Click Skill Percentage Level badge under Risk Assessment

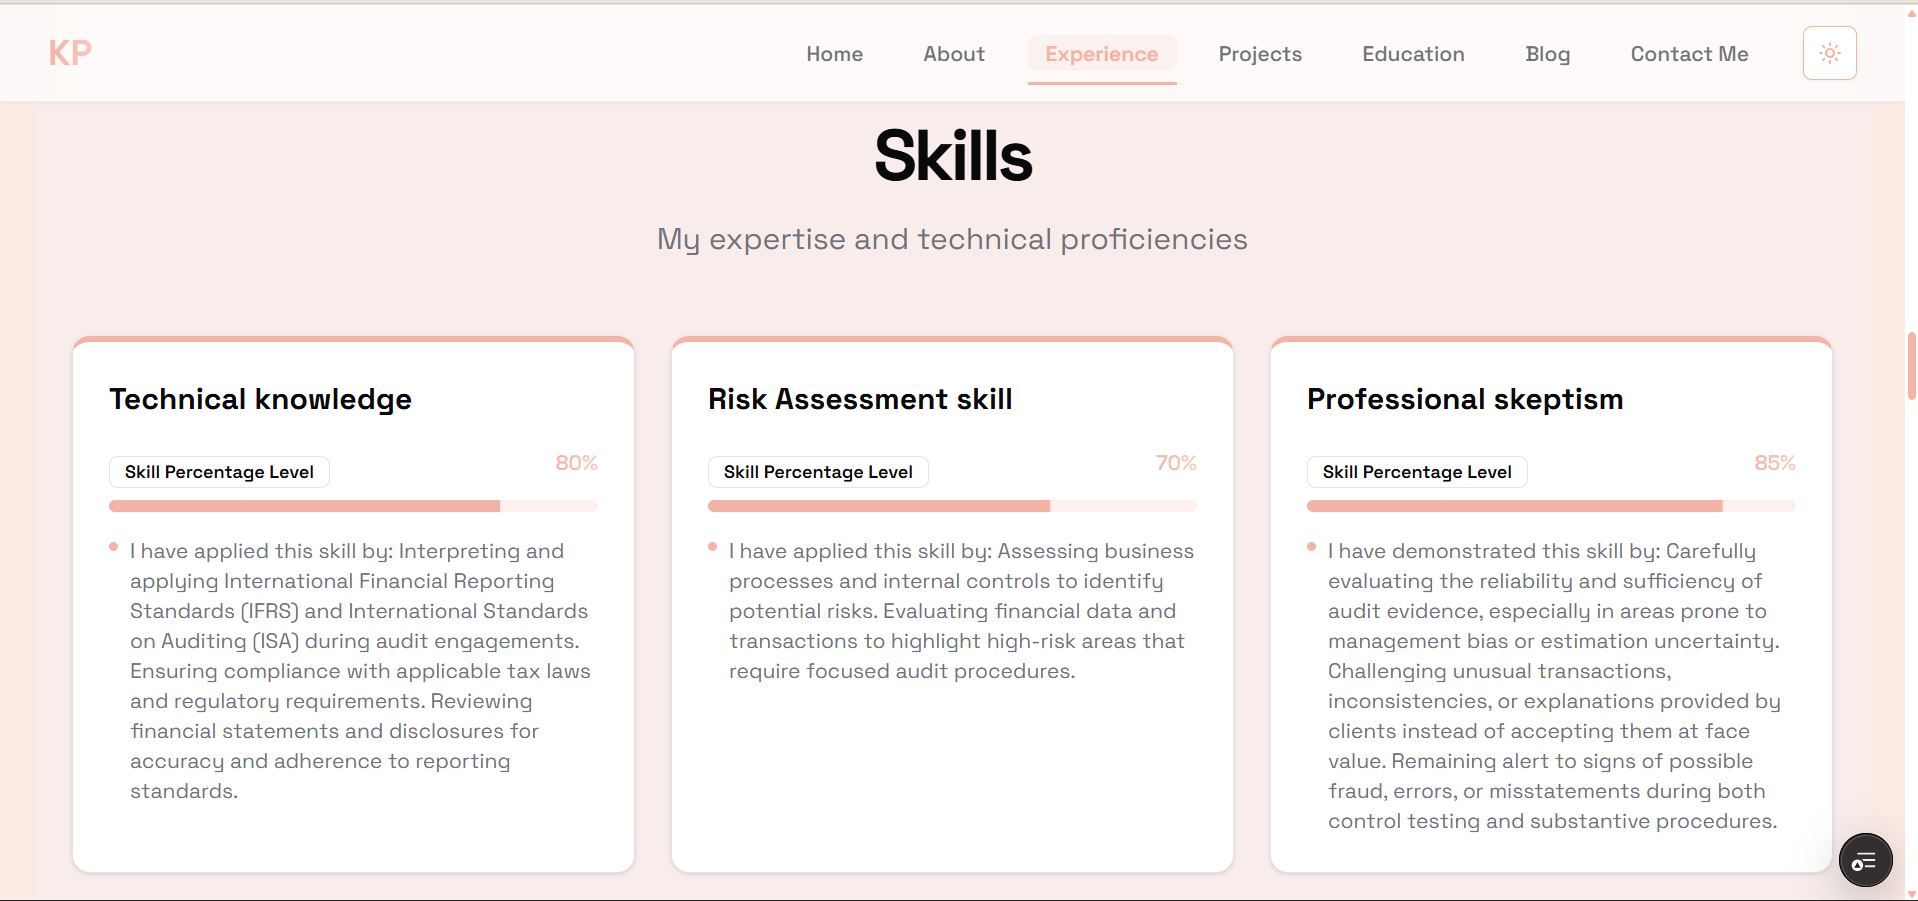[818, 472]
